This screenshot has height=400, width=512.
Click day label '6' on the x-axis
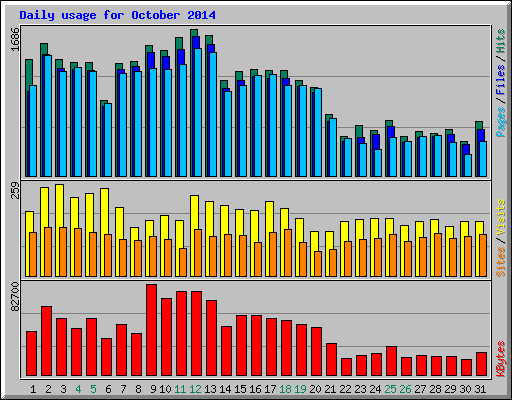[x=108, y=389]
